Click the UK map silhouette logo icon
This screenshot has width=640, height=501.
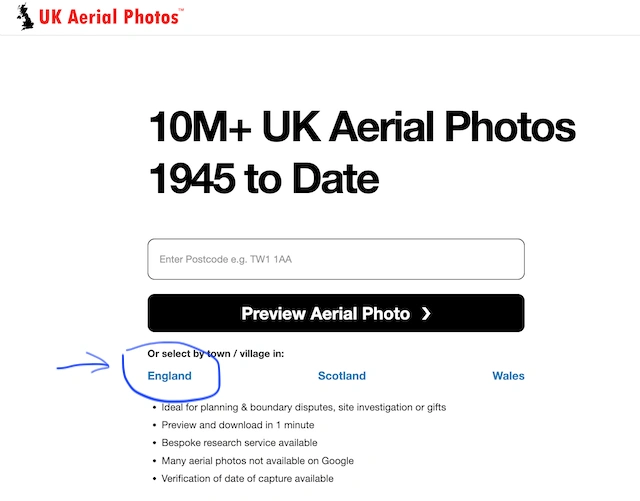tap(25, 17)
